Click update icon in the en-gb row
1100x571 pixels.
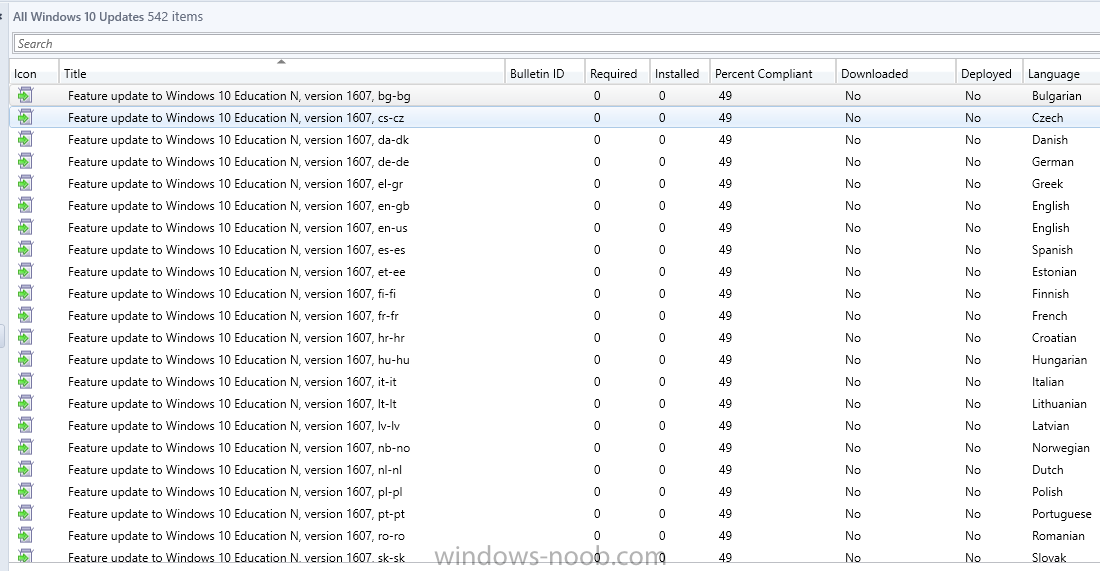click(25, 206)
